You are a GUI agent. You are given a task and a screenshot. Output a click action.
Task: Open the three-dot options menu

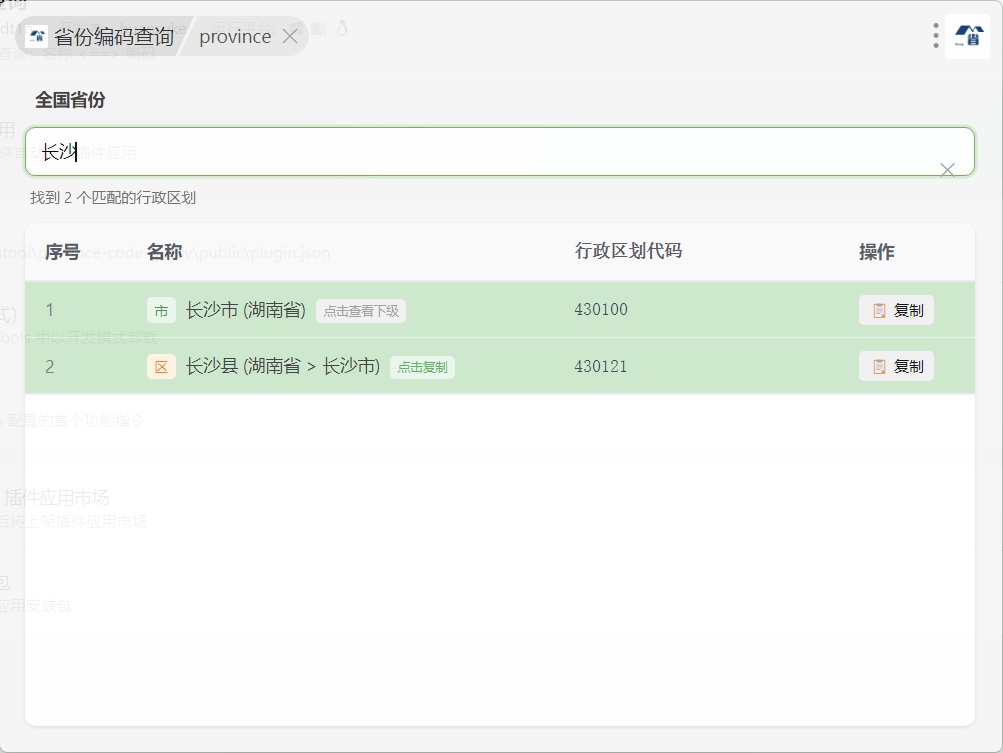(935, 36)
